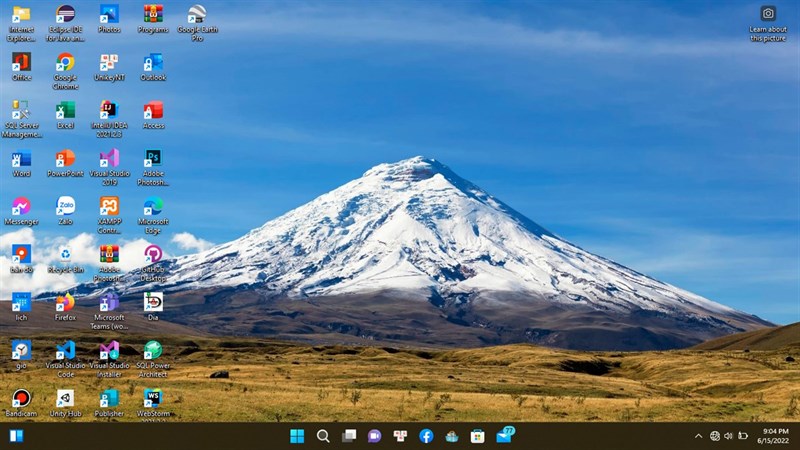Open volume control in system tray
The image size is (800, 450).
729,436
